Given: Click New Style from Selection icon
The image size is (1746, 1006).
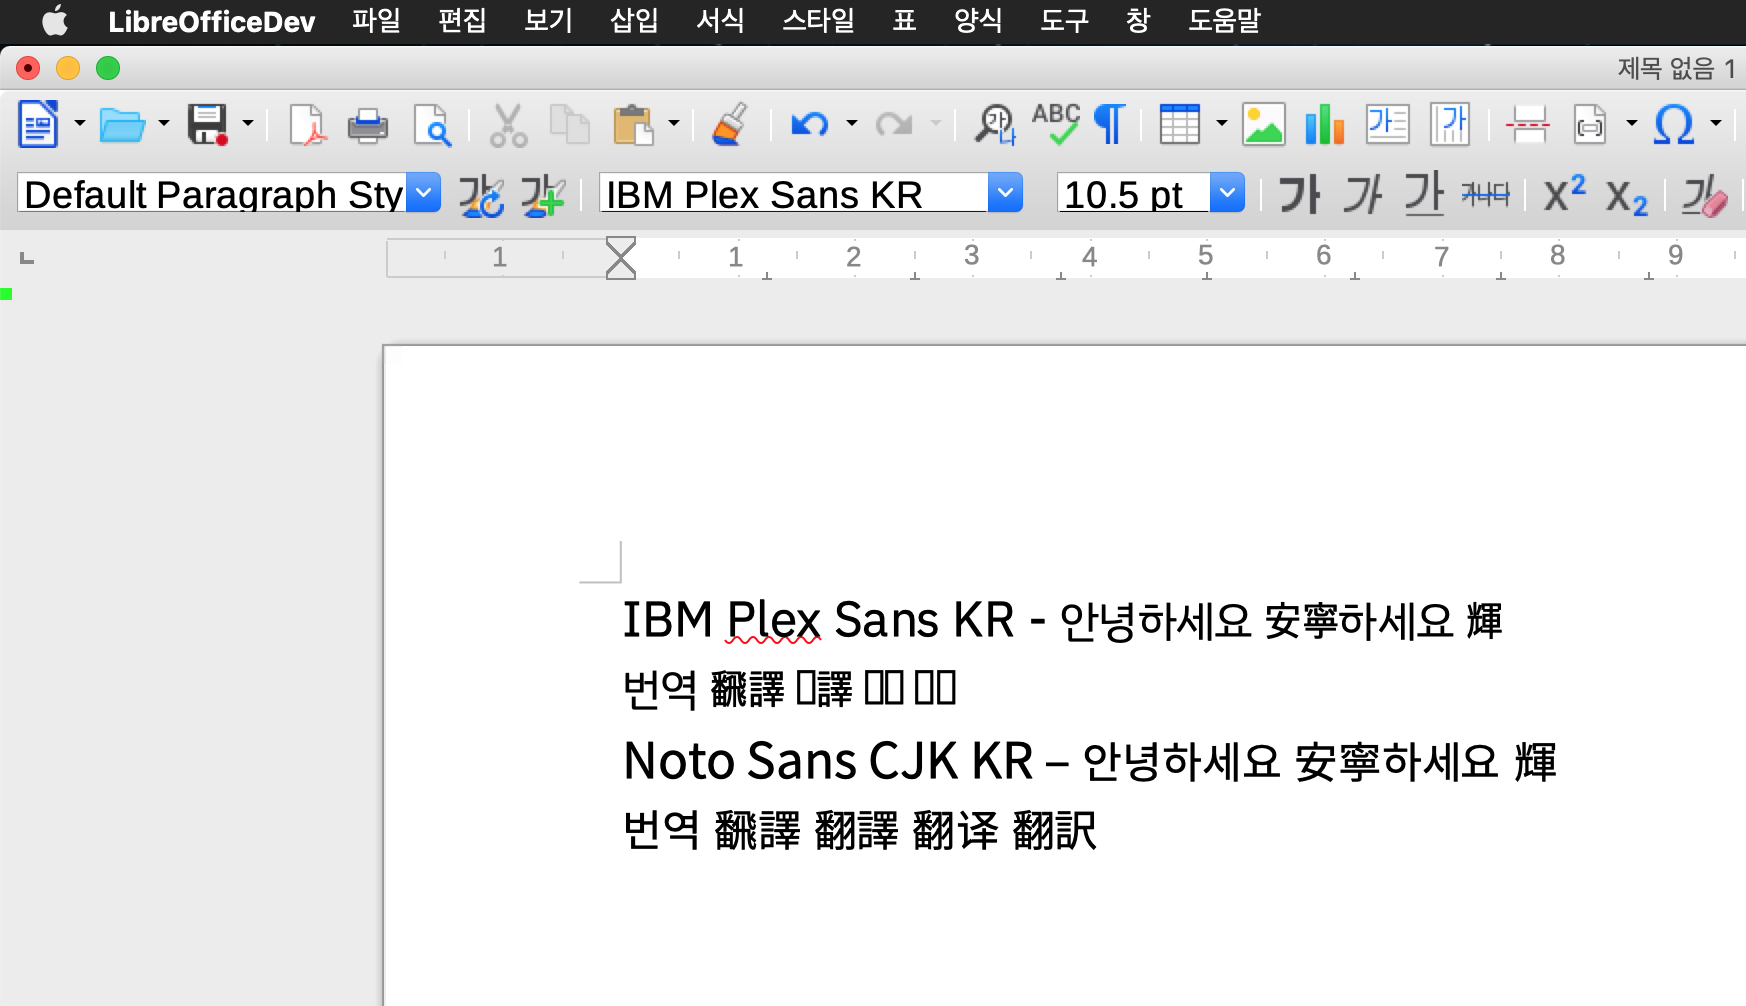Looking at the screenshot, I should click(543, 194).
